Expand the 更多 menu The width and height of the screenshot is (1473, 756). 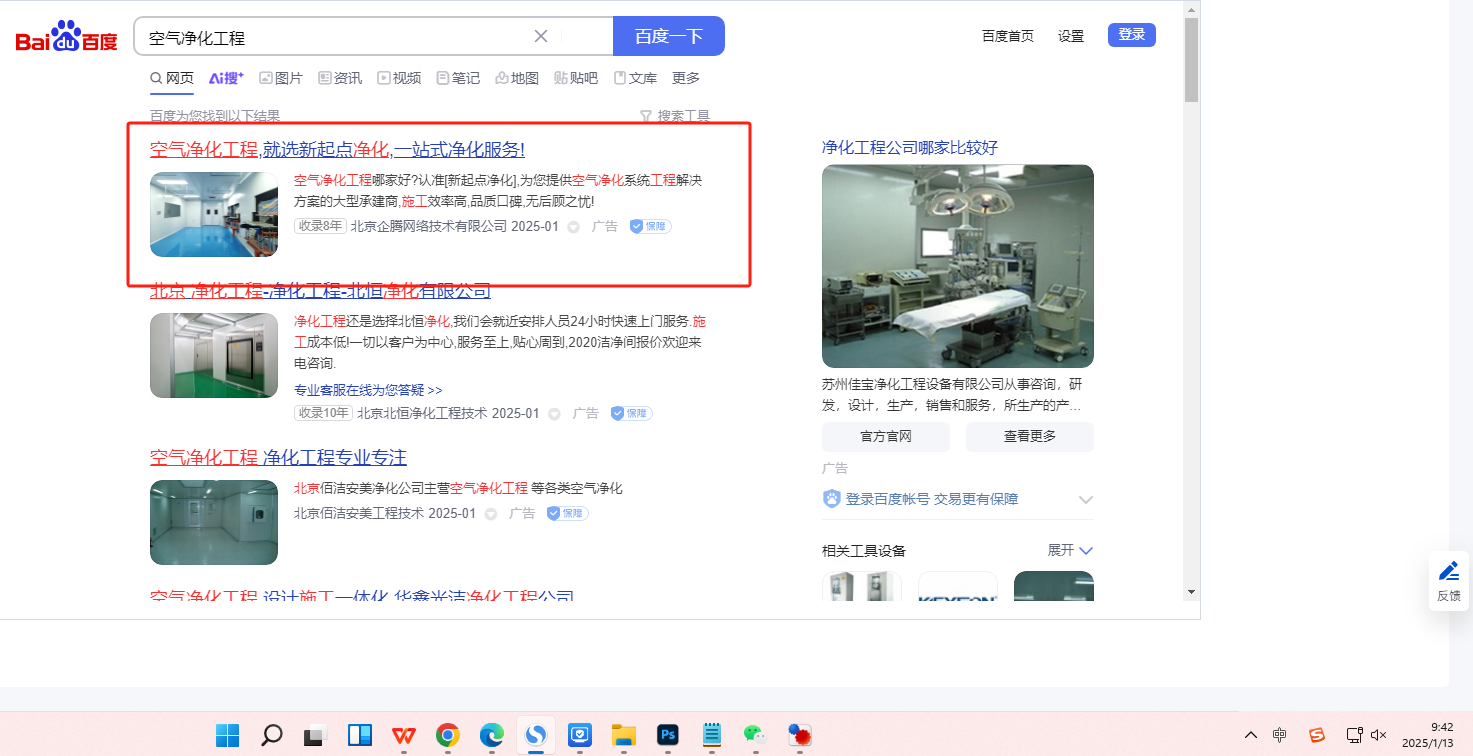pyautogui.click(x=686, y=78)
